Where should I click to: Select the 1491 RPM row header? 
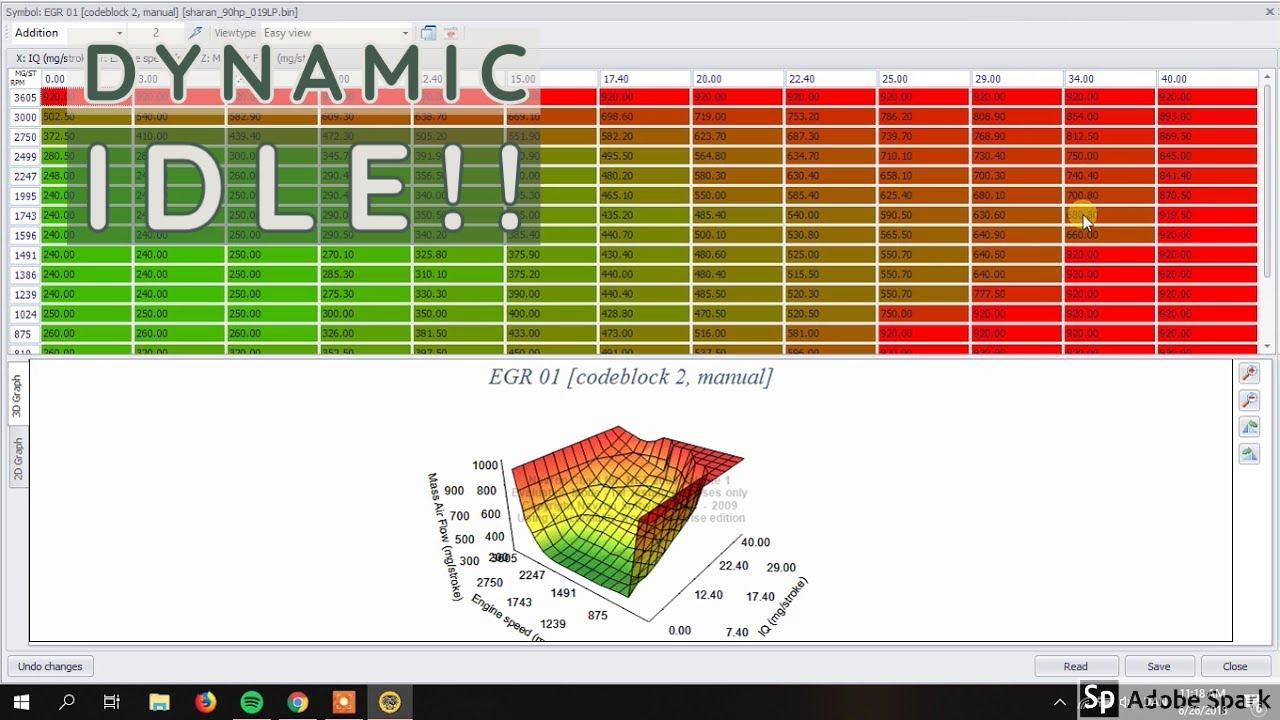[x=24, y=255]
